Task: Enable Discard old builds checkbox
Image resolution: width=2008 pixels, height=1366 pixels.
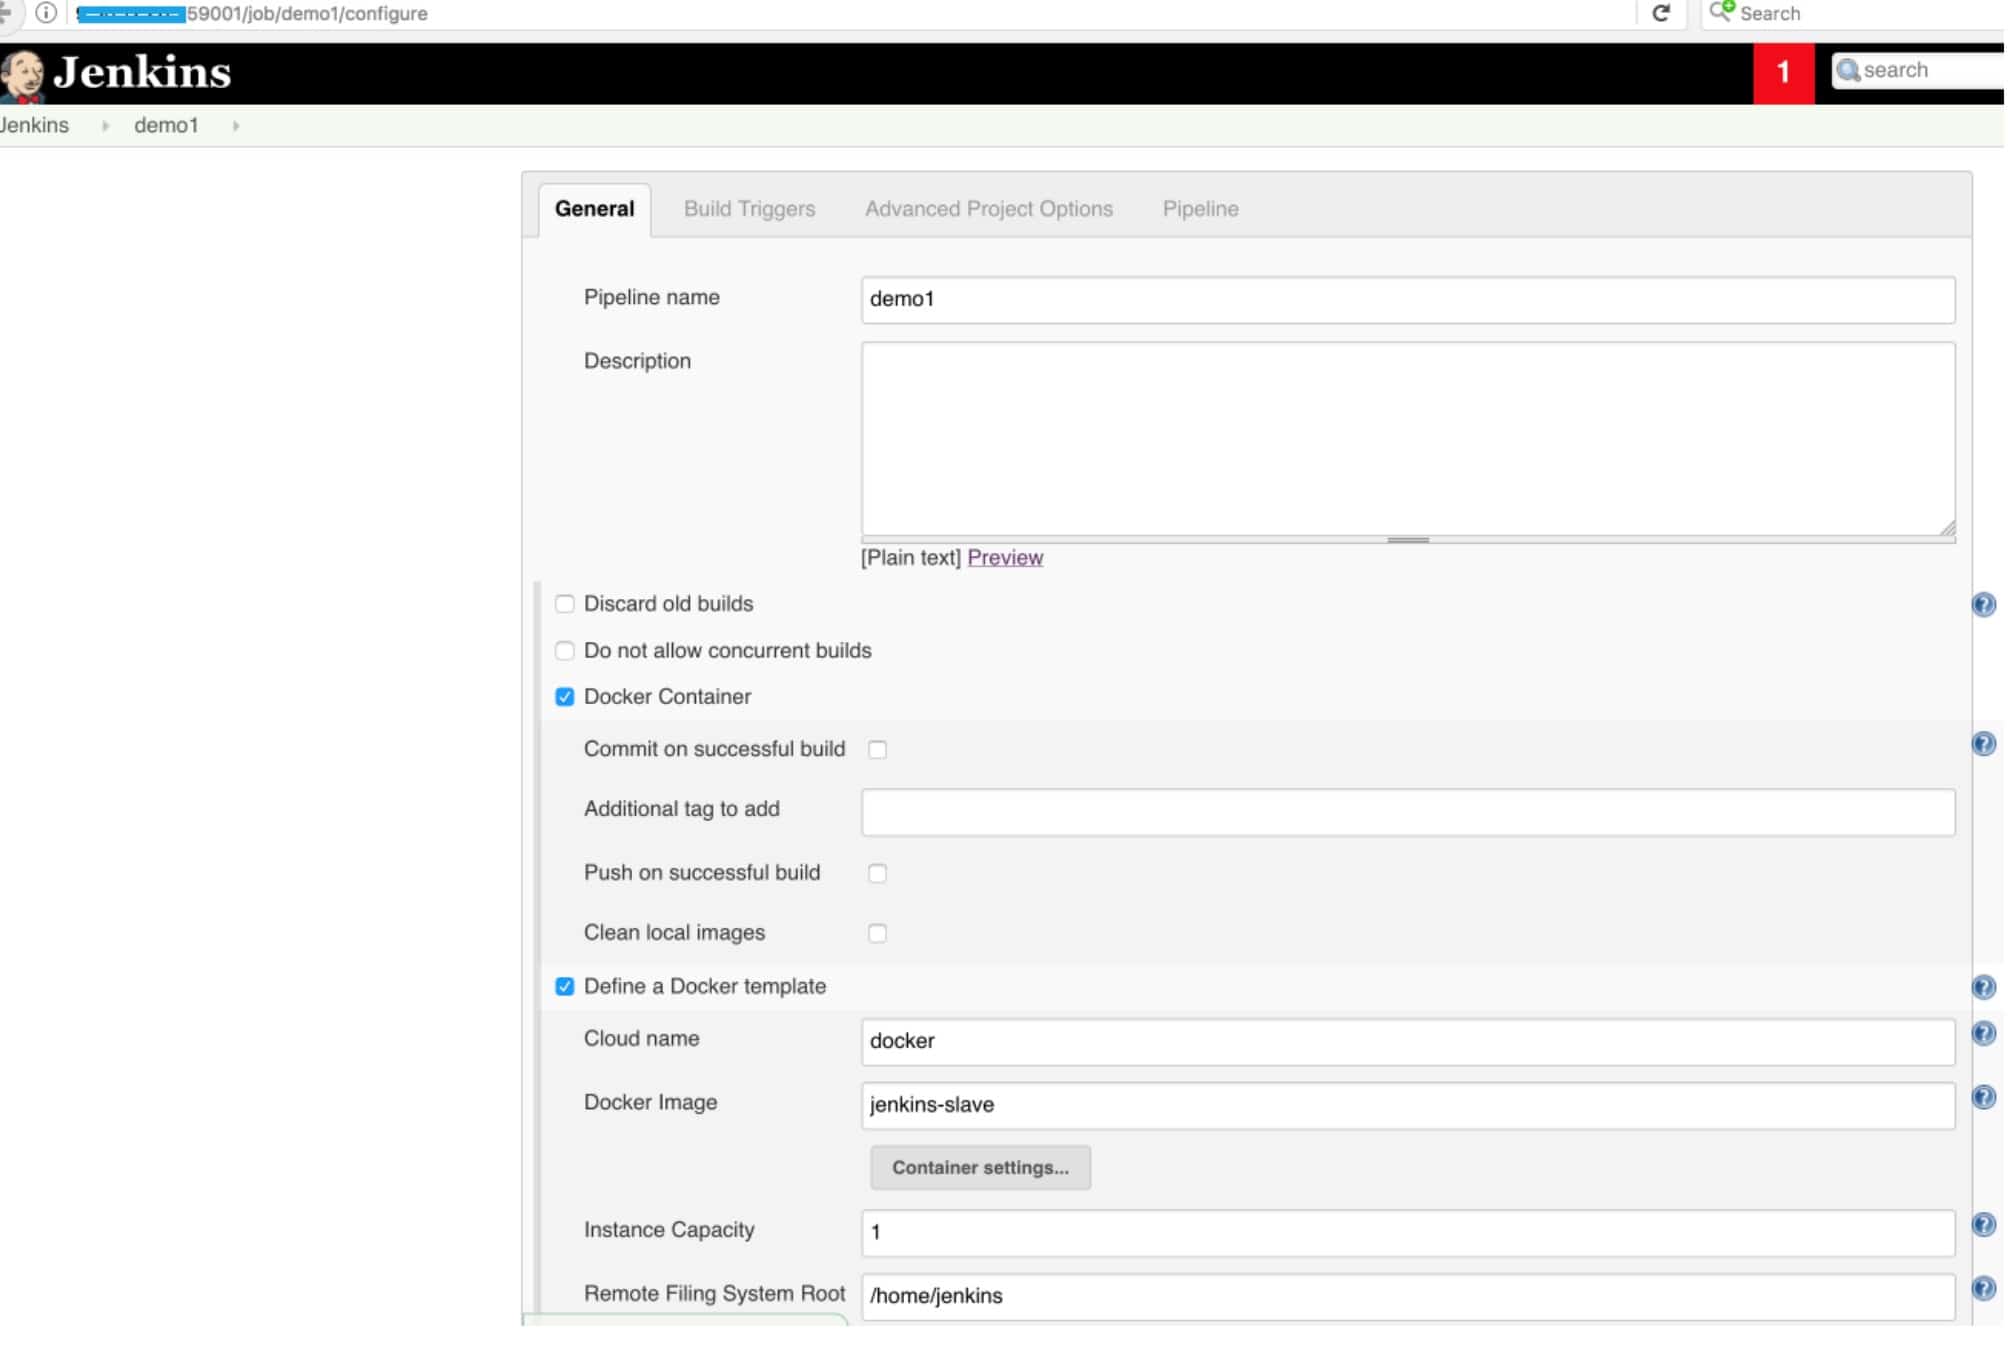Action: pos(565,604)
